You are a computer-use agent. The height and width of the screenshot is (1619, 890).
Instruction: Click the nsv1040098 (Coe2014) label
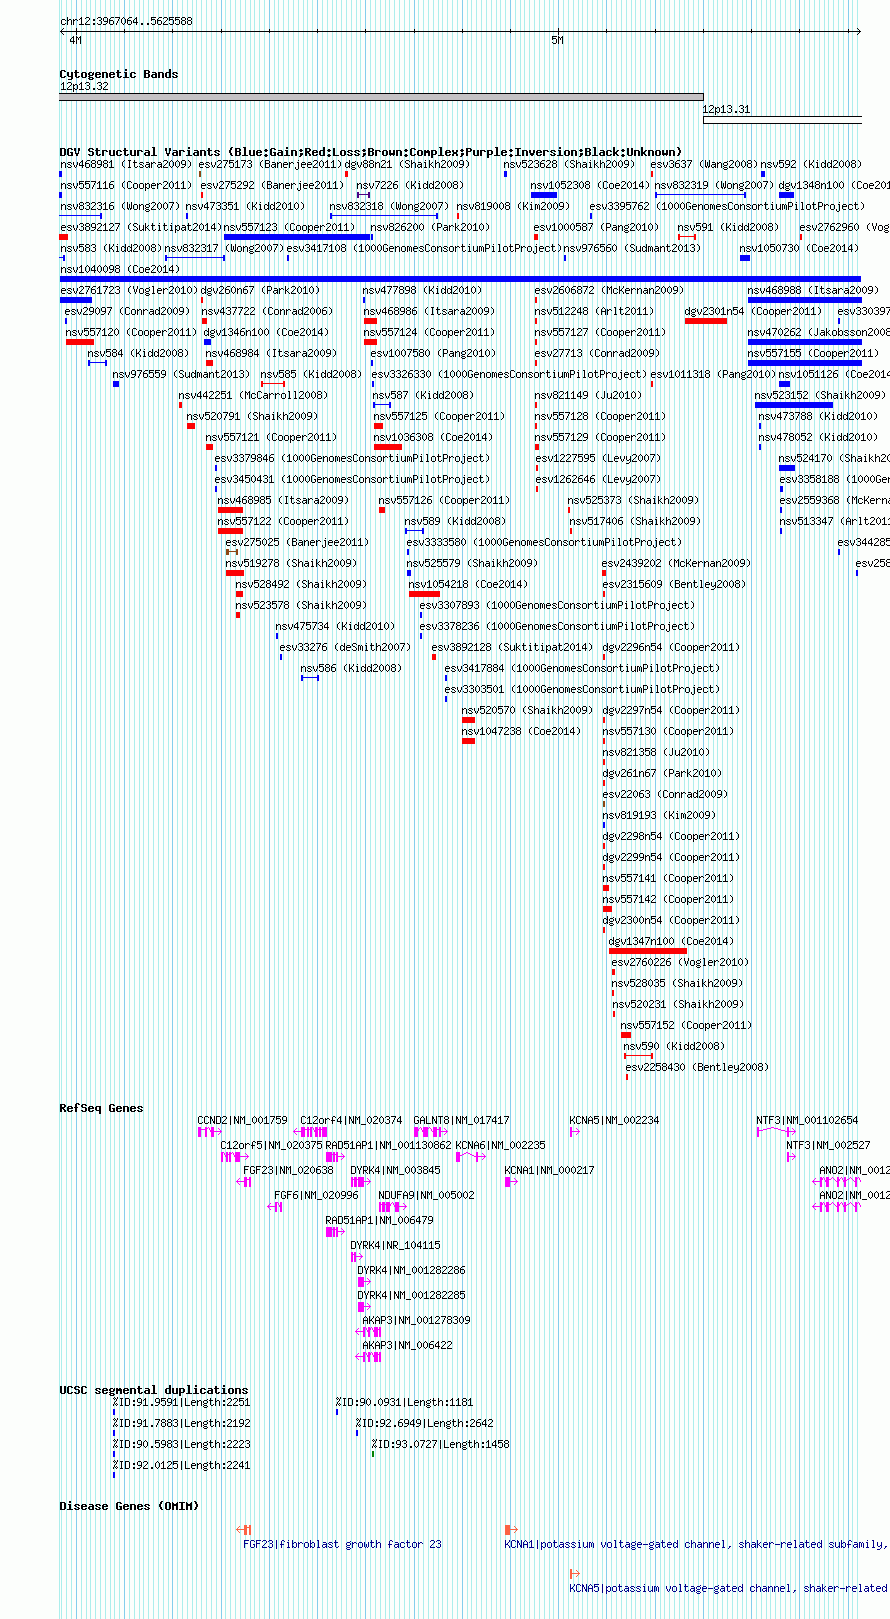[x=120, y=269]
